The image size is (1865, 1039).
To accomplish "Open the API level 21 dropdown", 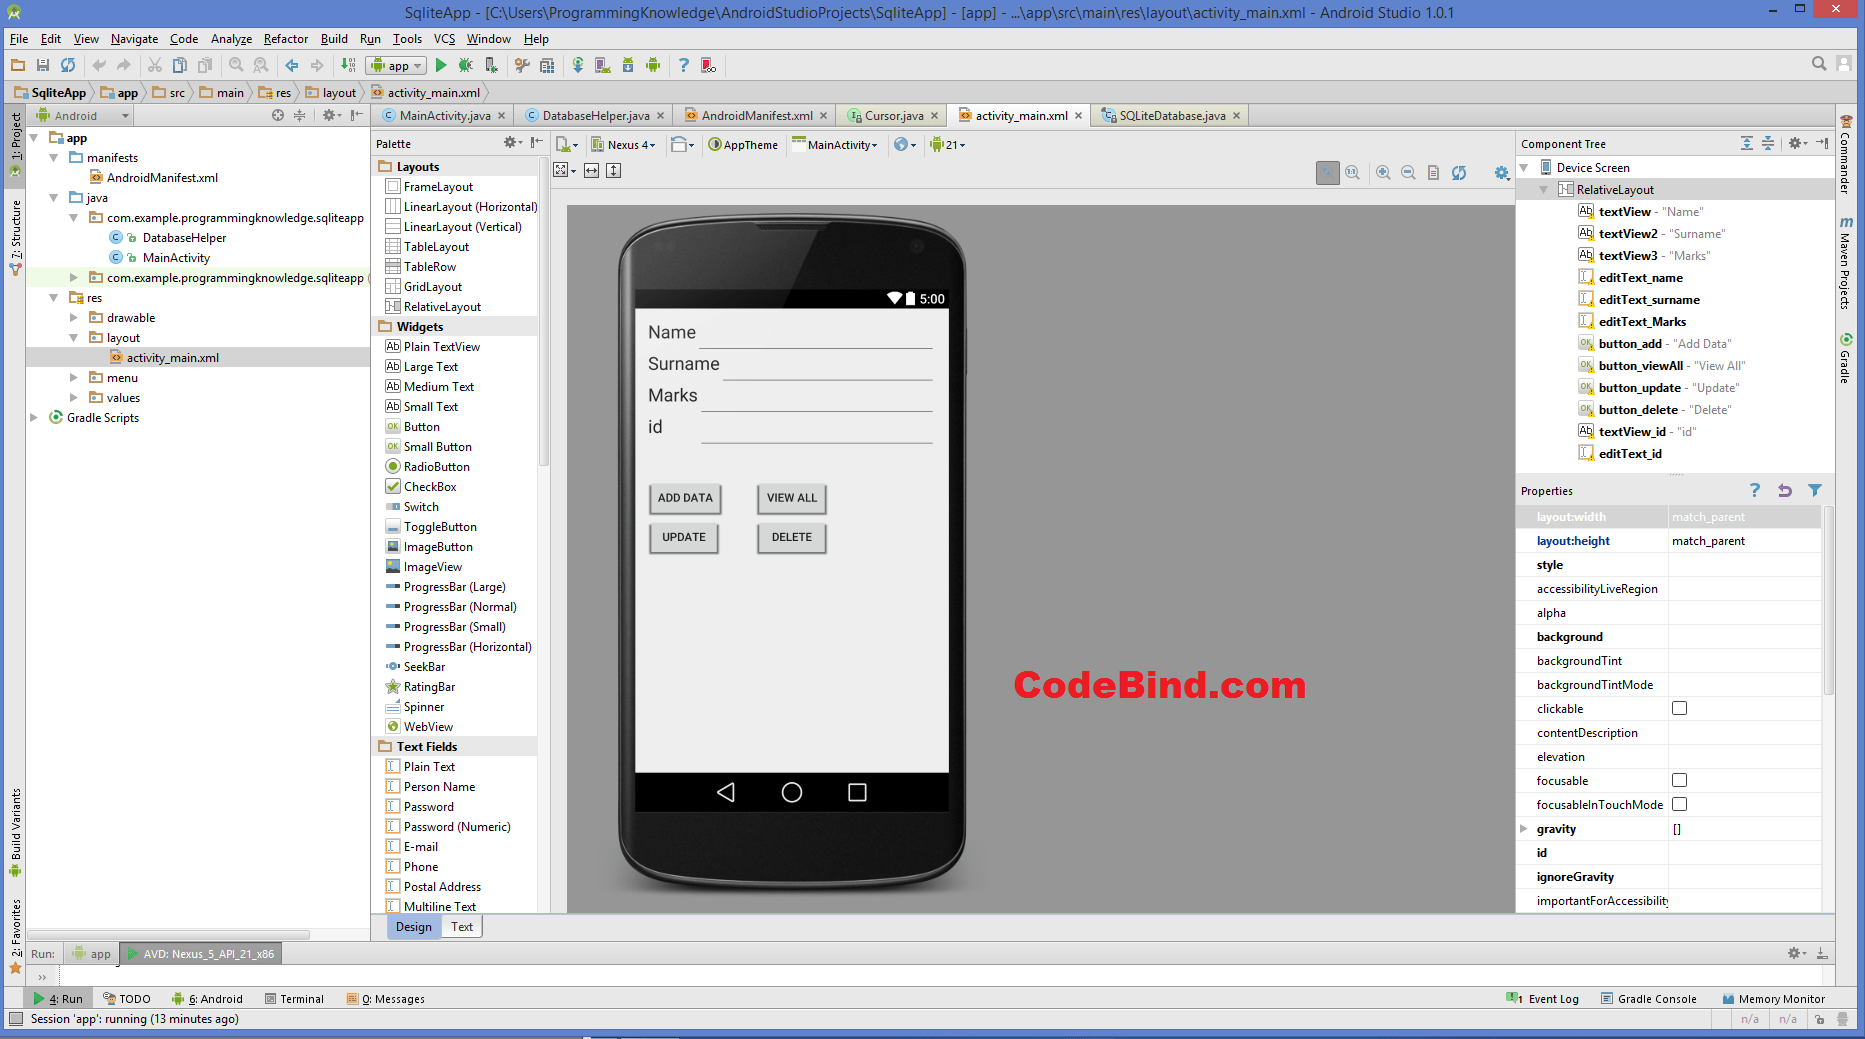I will coord(950,144).
